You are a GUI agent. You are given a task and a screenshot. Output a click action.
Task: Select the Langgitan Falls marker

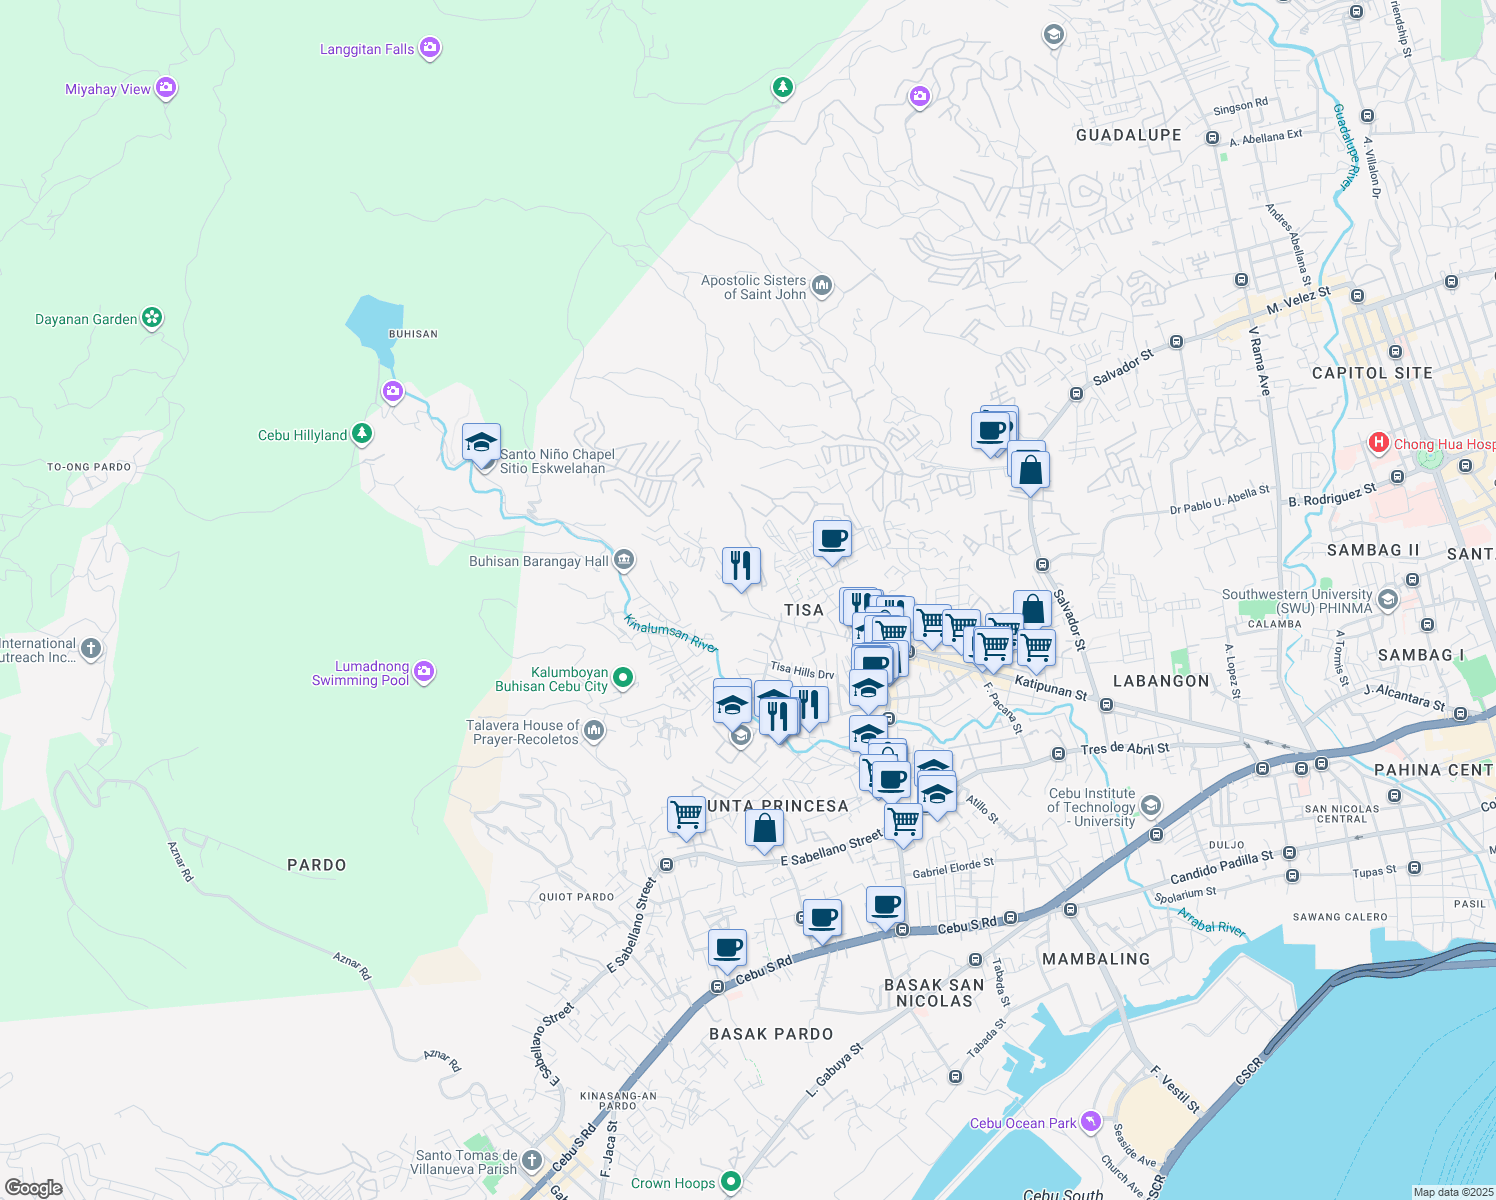429,47
